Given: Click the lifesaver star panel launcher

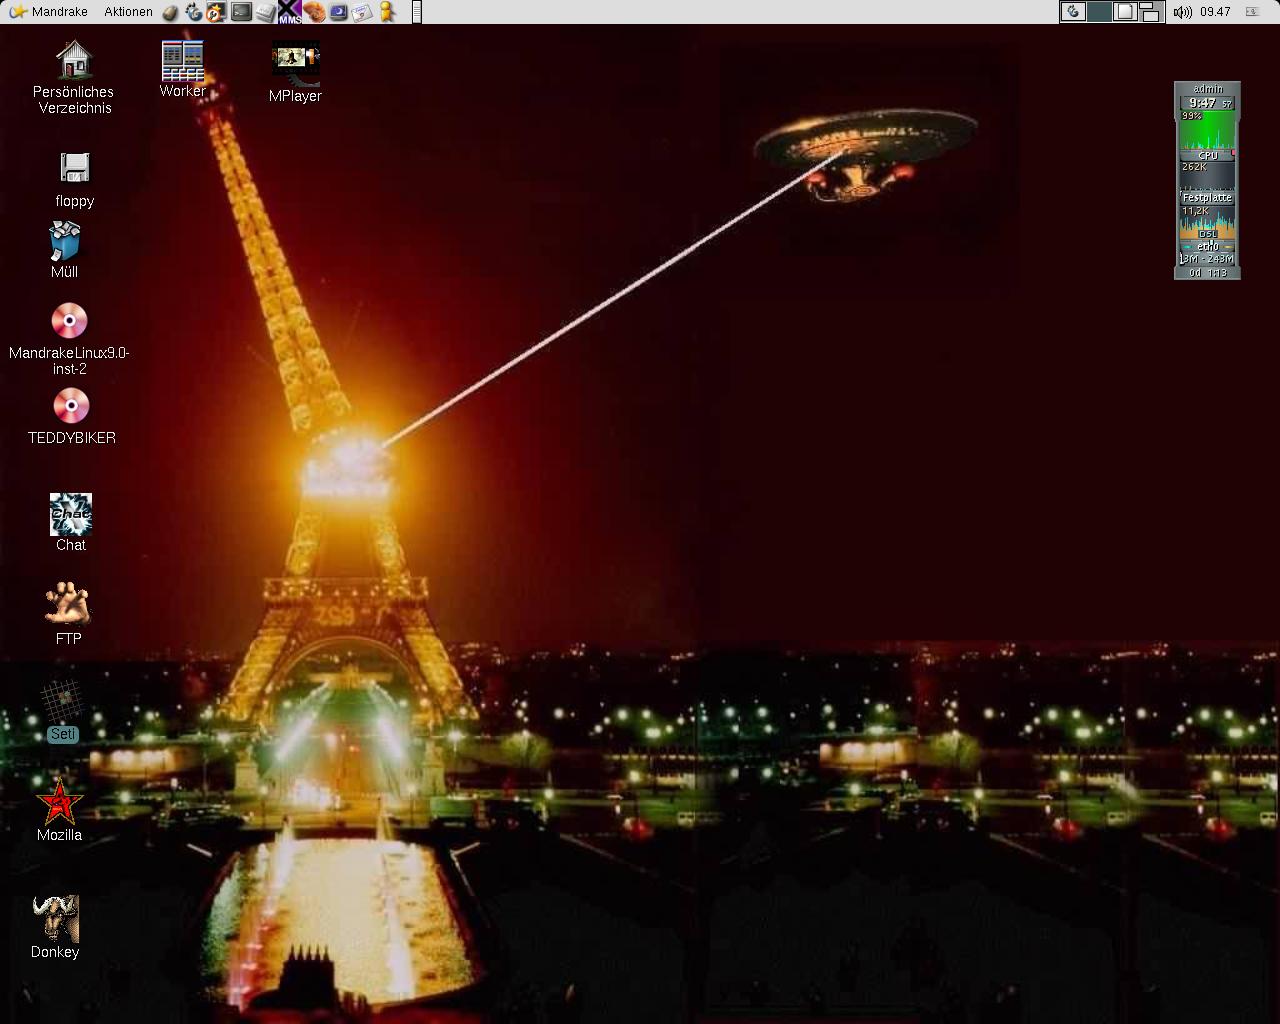Looking at the screenshot, I should click(x=216, y=12).
